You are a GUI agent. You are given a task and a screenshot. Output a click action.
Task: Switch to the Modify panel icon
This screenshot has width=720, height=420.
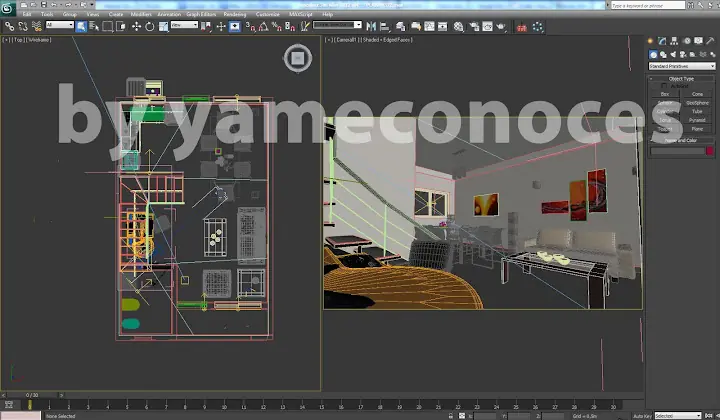(662, 41)
